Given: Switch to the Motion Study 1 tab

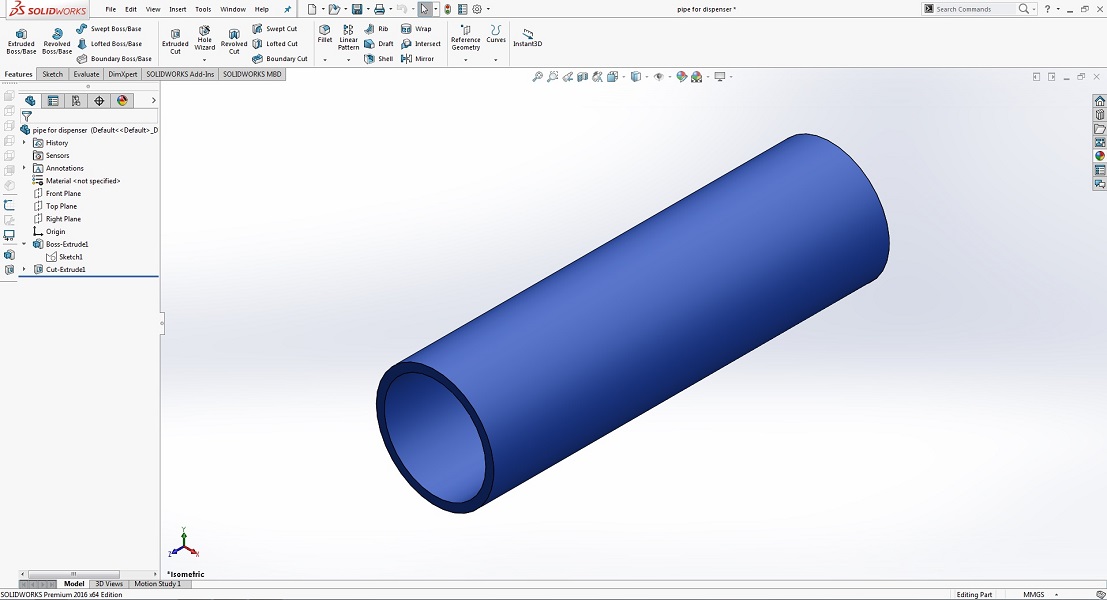Looking at the screenshot, I should pos(157,584).
